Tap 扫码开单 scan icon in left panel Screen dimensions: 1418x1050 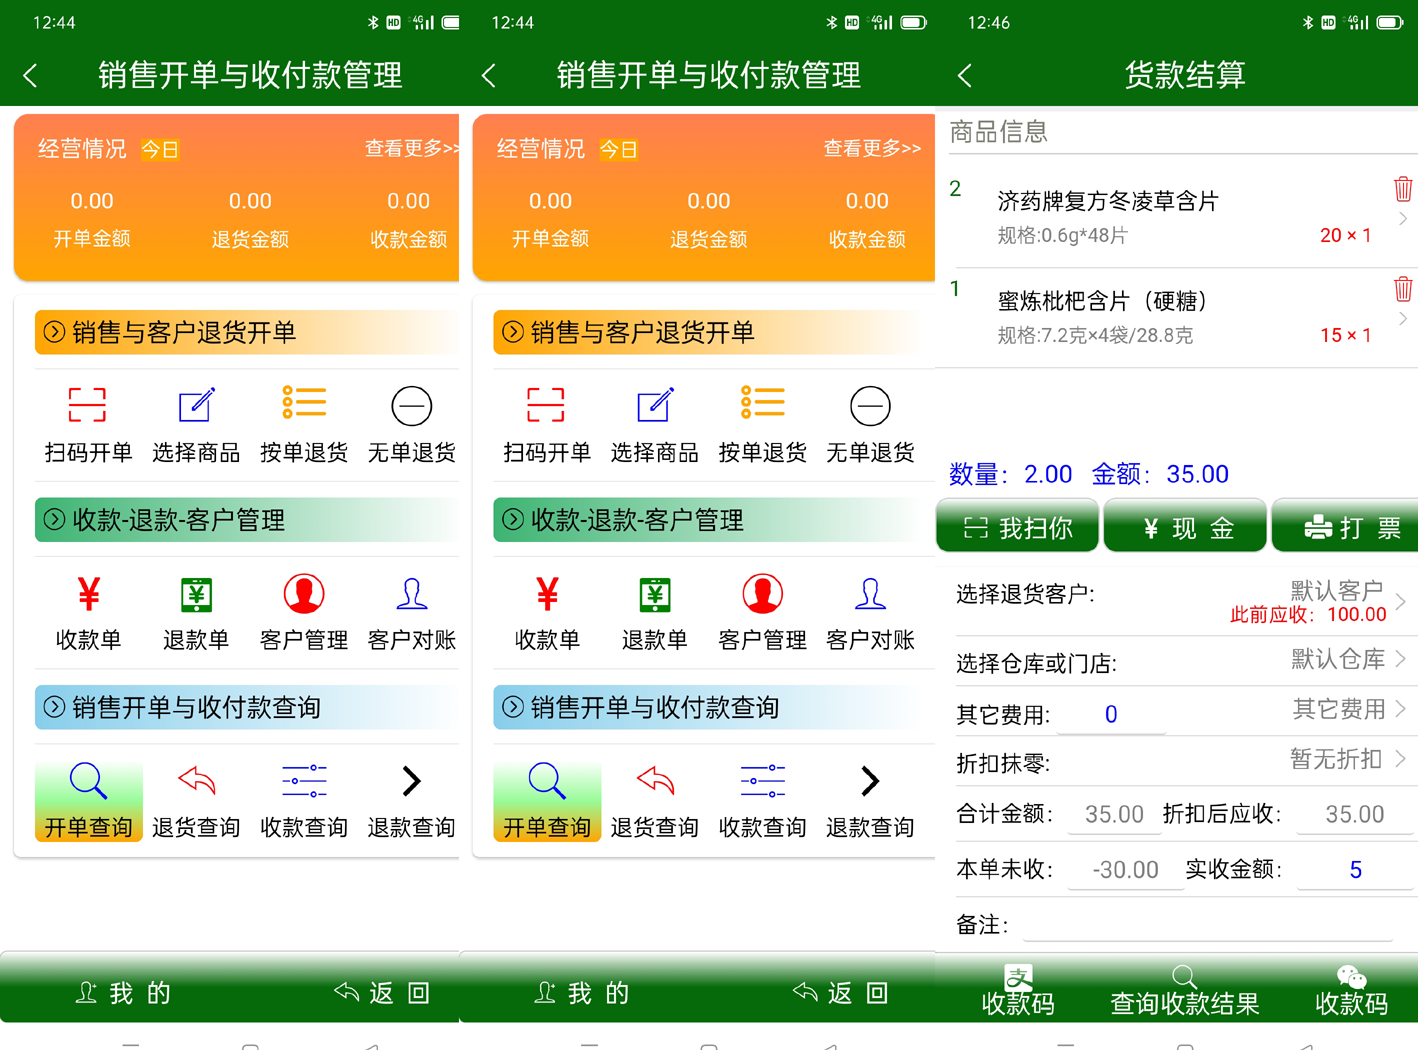tap(87, 405)
